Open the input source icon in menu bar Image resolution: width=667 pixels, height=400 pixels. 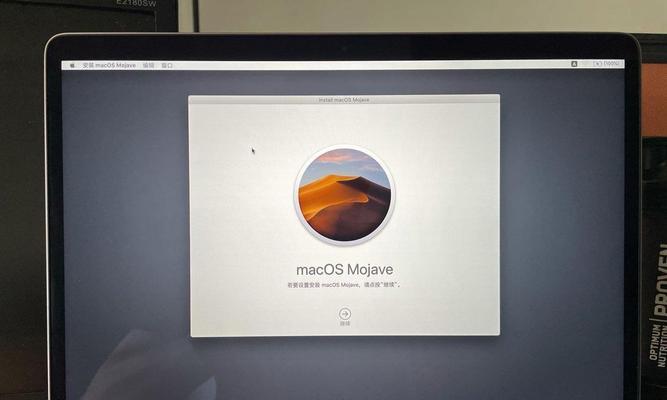(574, 64)
